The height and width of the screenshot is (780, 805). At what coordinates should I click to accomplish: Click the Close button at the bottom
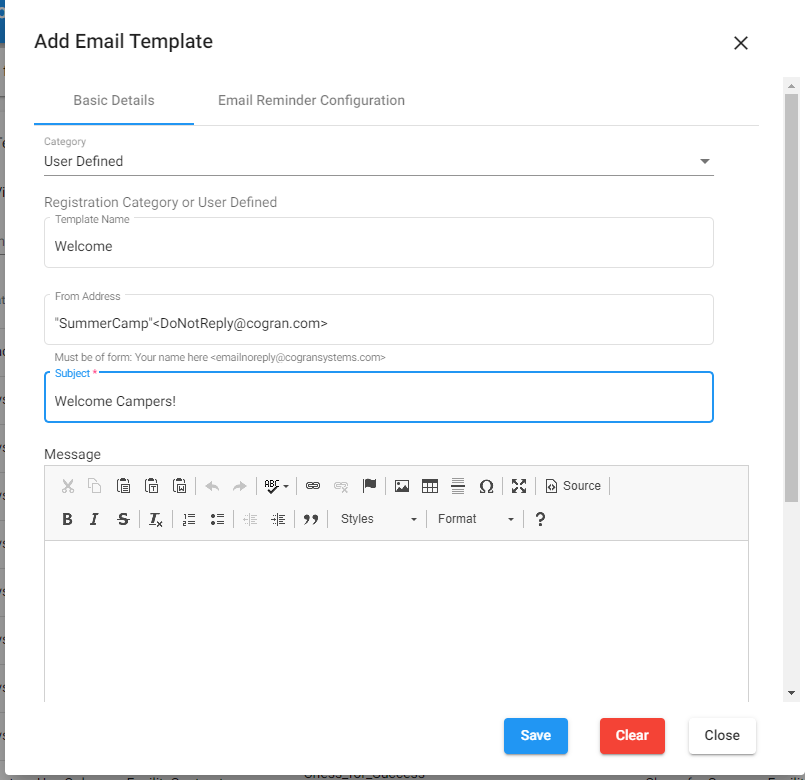tap(722, 735)
